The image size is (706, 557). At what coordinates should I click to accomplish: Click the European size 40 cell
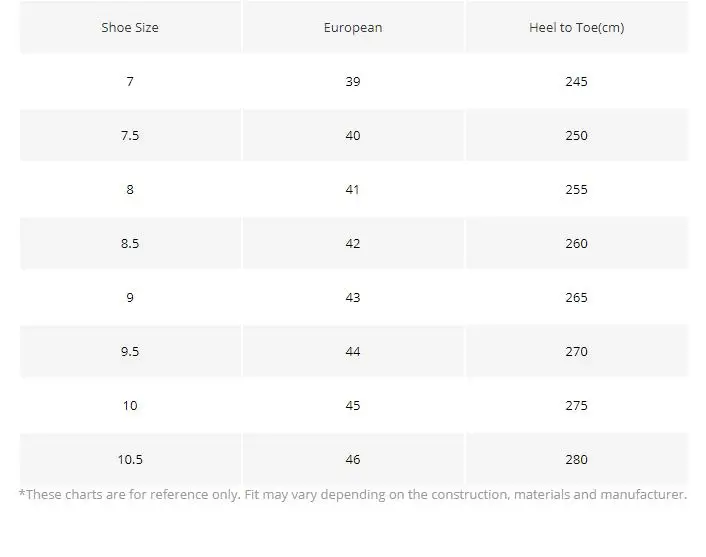tap(353, 136)
